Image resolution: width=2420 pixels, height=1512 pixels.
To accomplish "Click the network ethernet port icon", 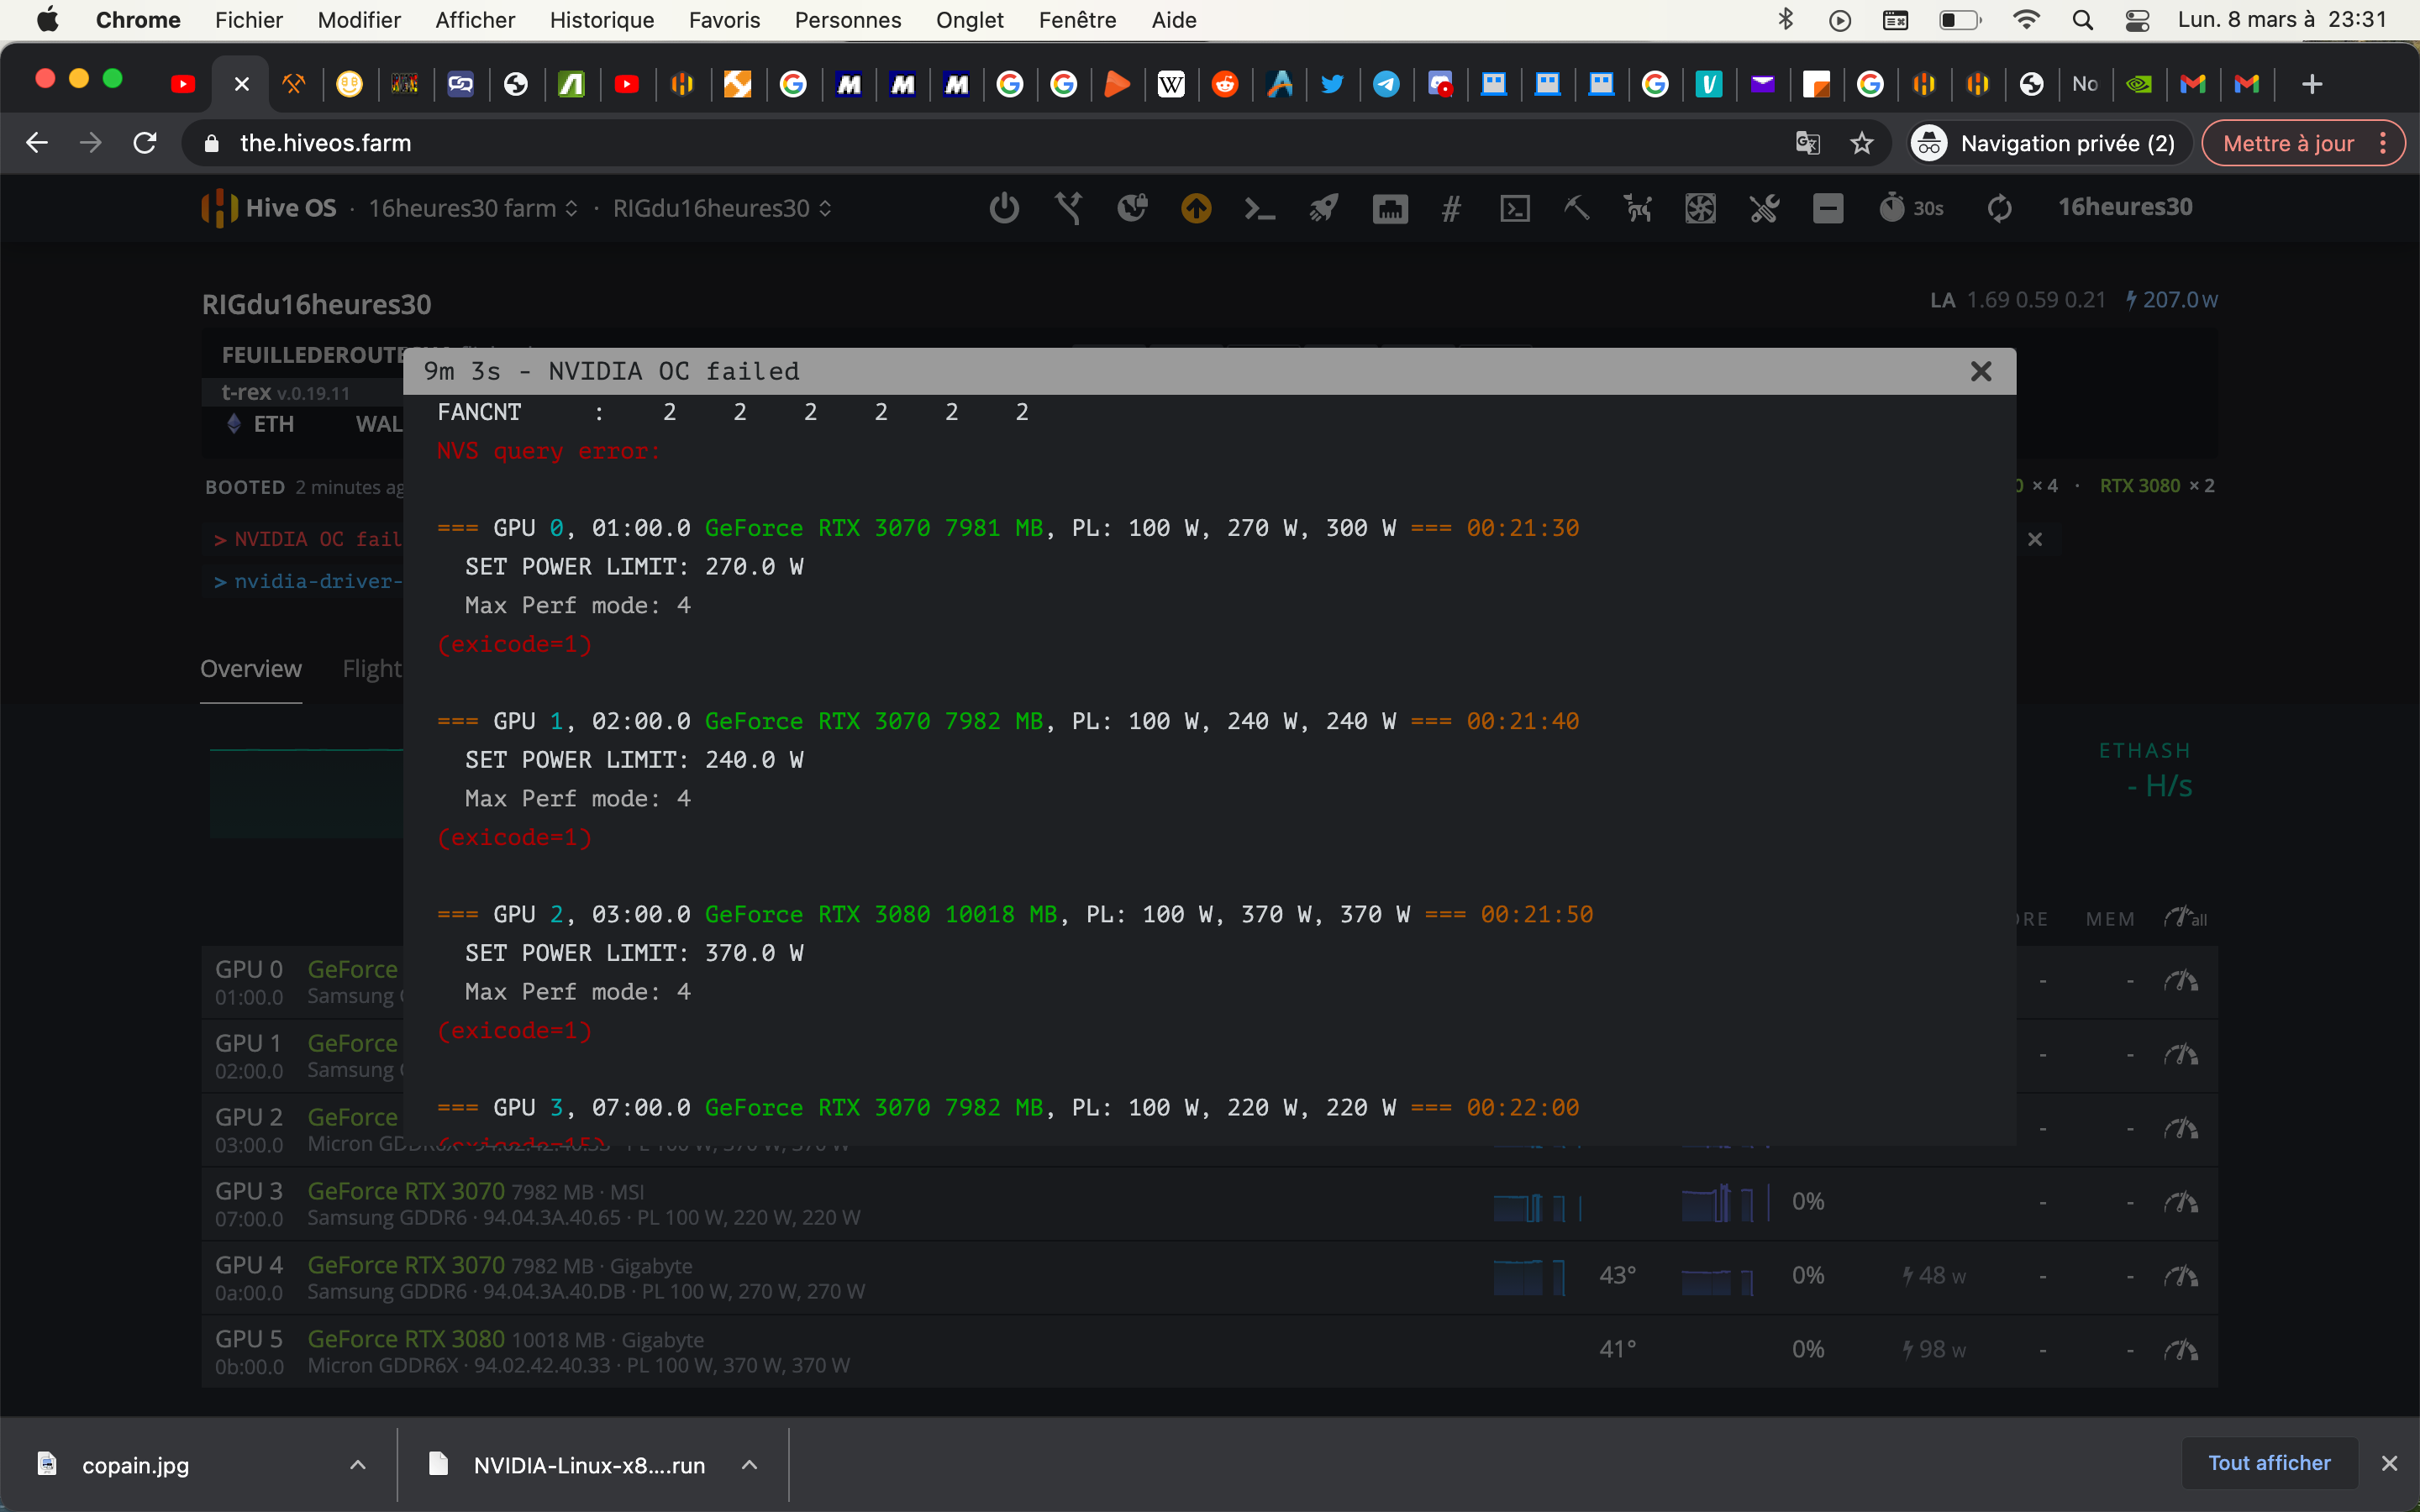I will (x=1389, y=208).
